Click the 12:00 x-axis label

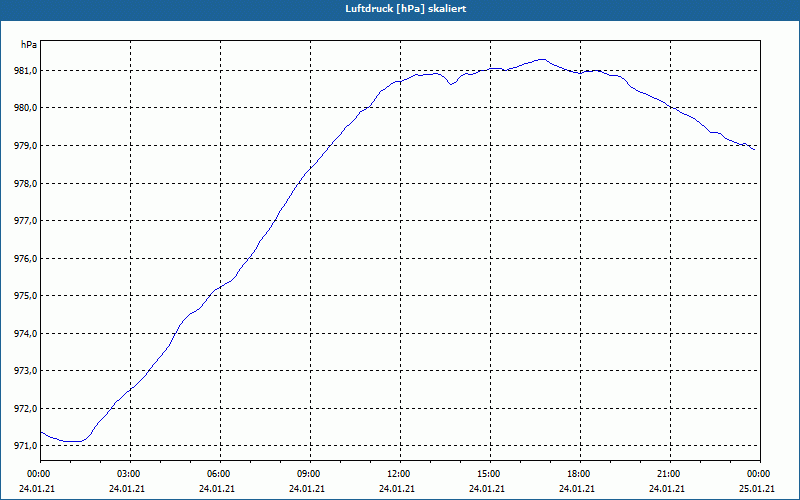coord(400,474)
